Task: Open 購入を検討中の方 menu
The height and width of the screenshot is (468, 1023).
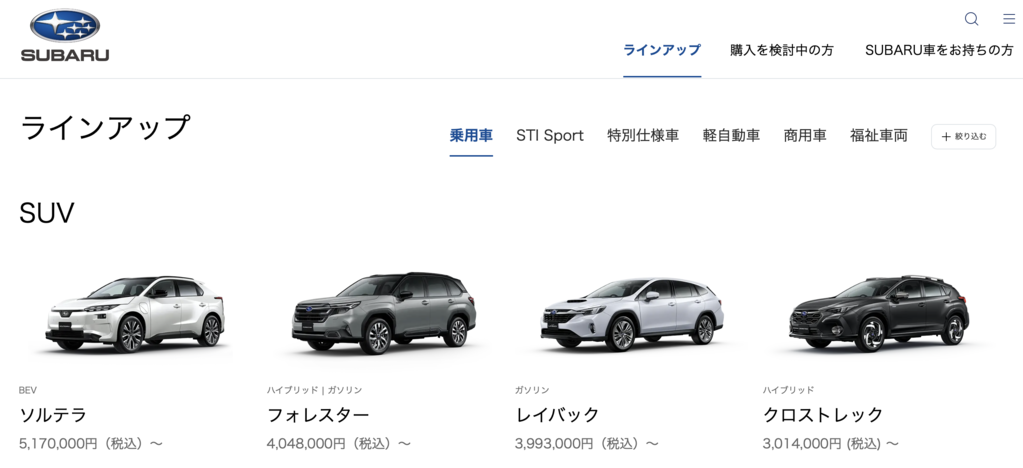Action: 782,50
